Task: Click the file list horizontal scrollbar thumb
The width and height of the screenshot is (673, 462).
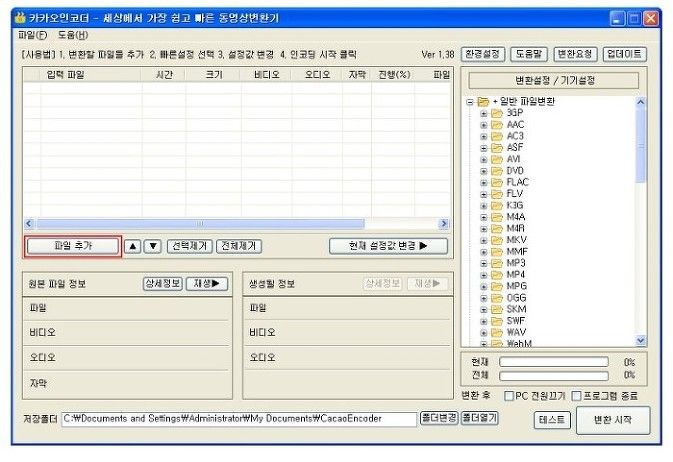Action: point(200,223)
